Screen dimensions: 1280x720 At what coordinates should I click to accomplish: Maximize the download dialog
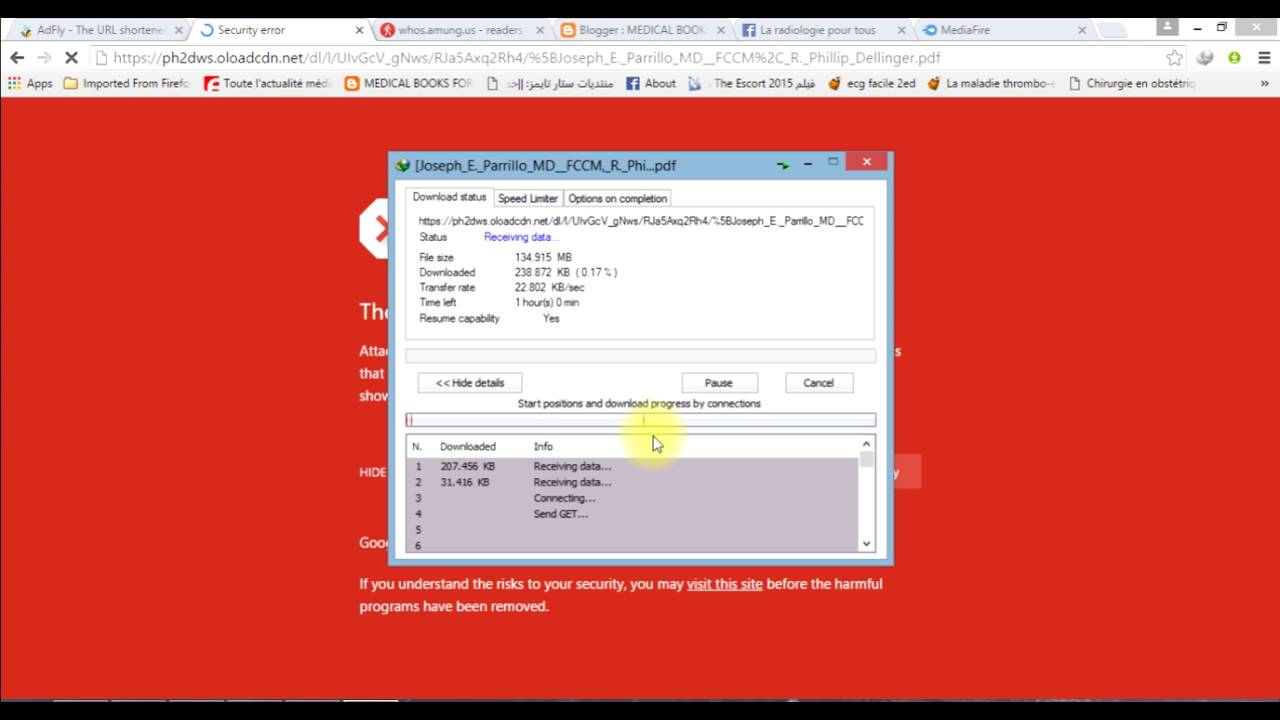(833, 162)
